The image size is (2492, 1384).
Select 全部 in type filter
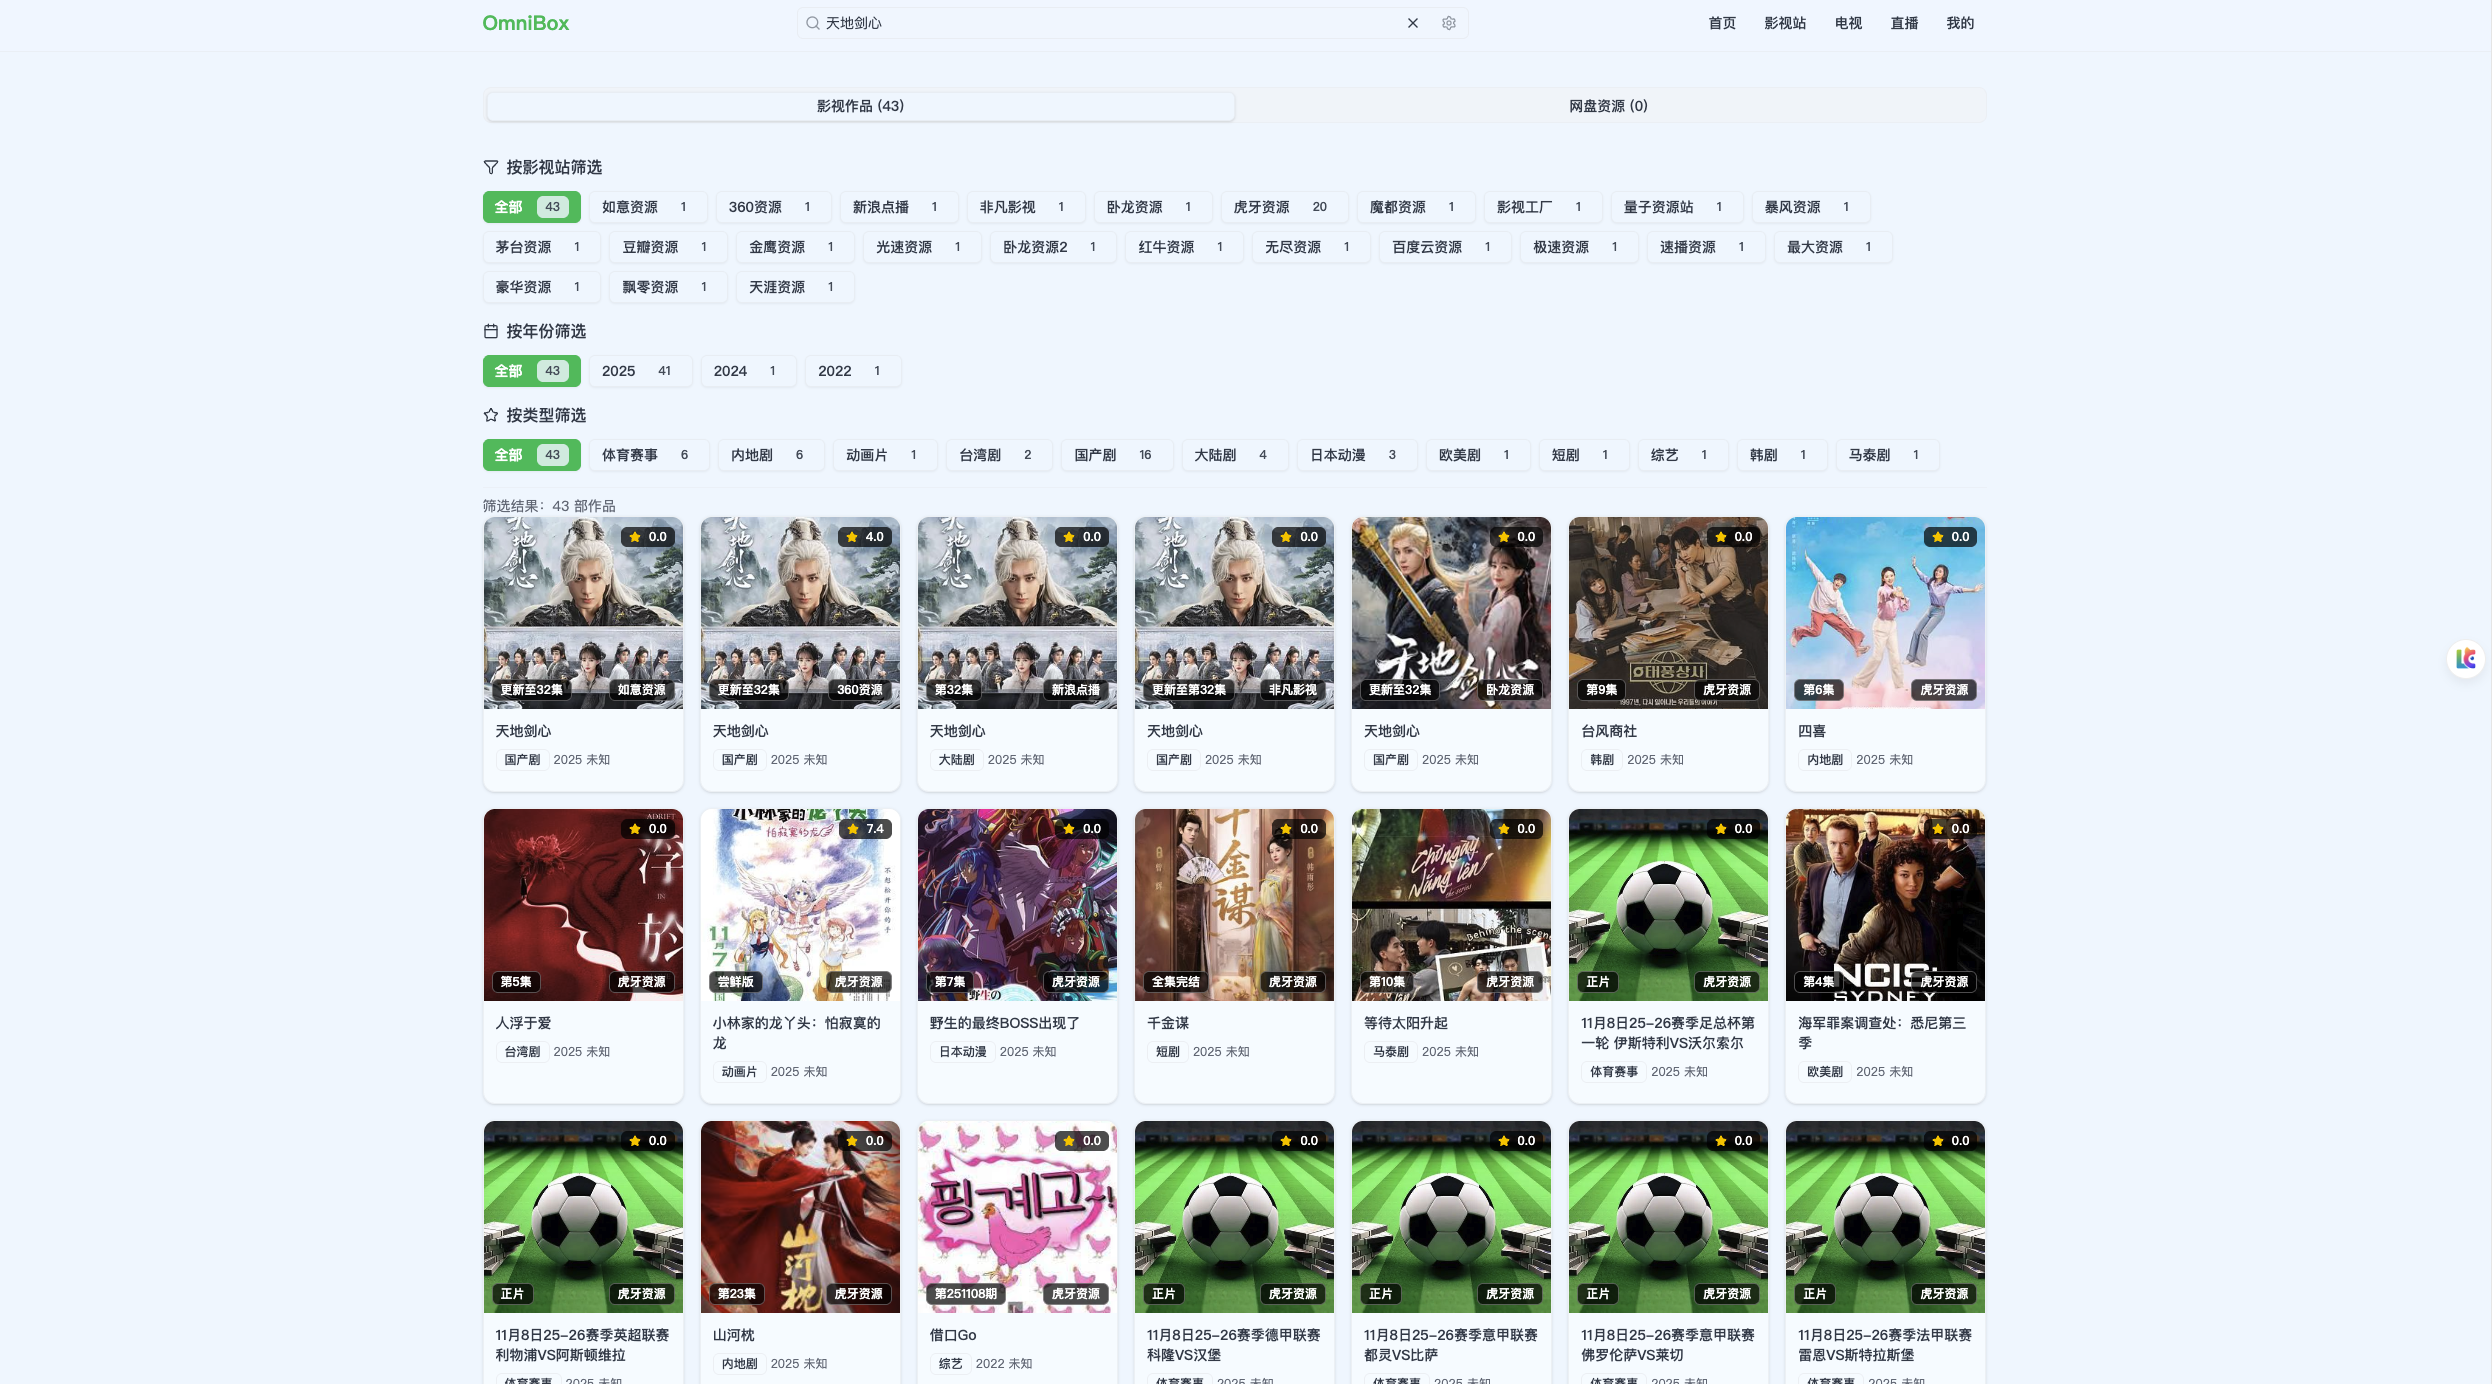click(x=531, y=455)
